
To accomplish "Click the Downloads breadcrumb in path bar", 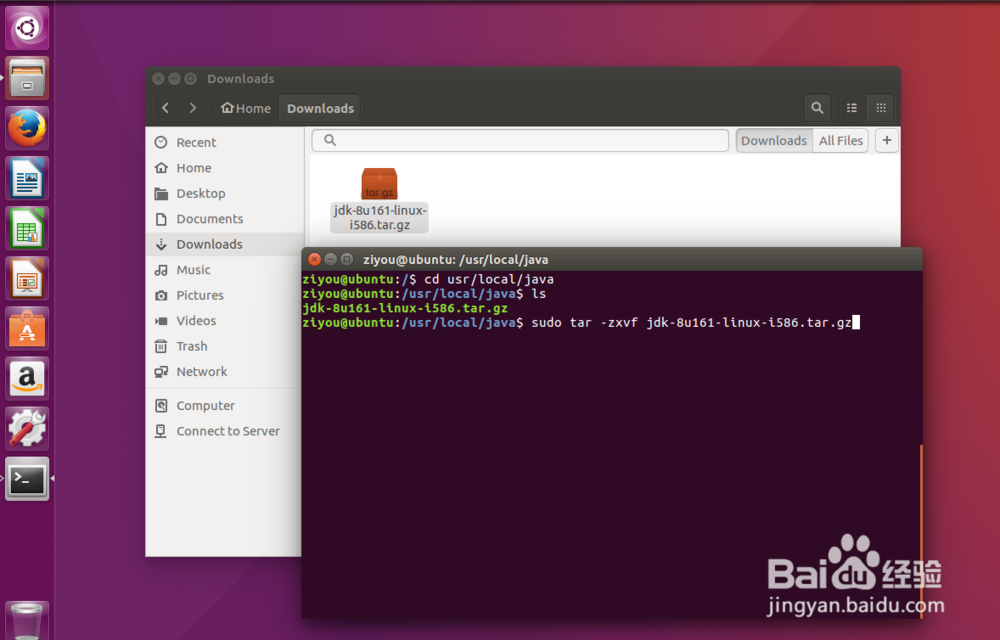I will [320, 108].
